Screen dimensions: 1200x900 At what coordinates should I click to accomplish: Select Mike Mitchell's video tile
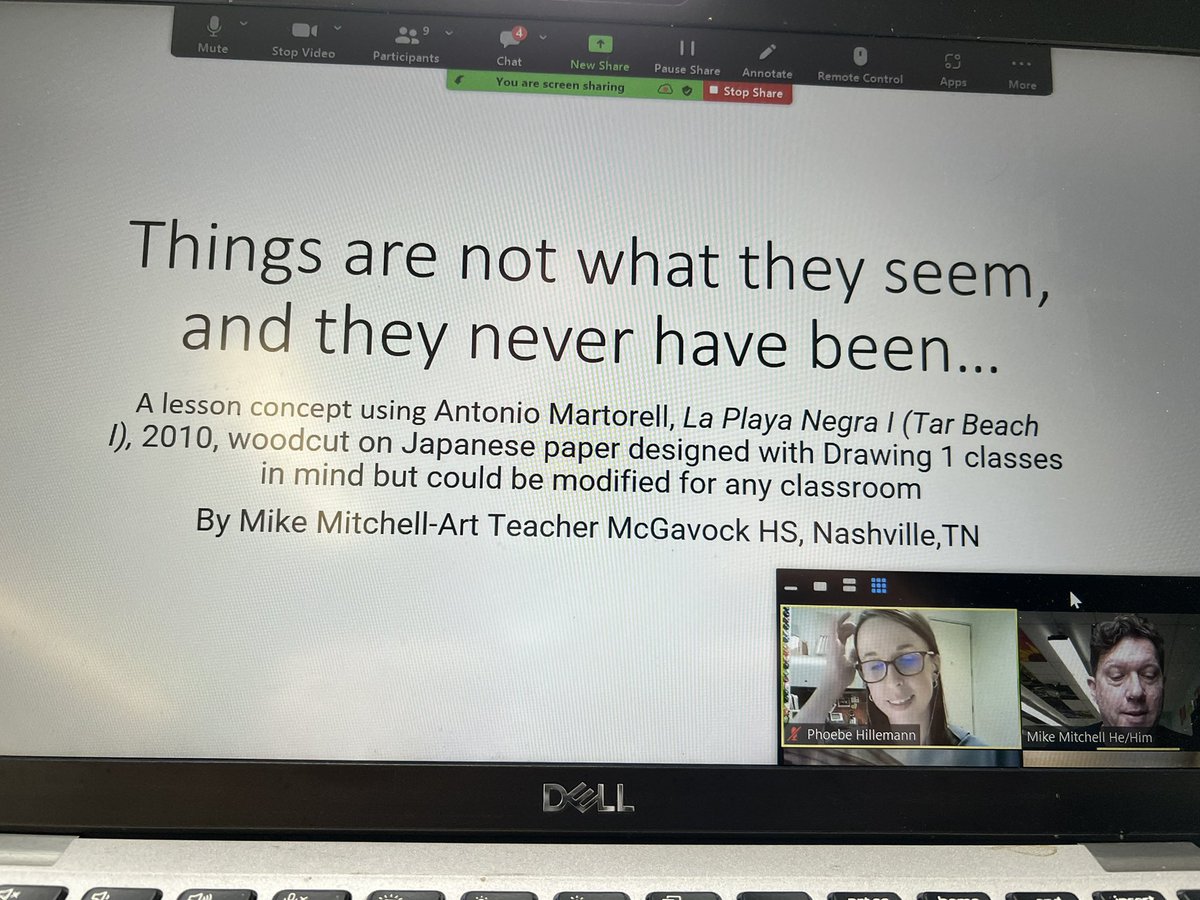(1108, 681)
